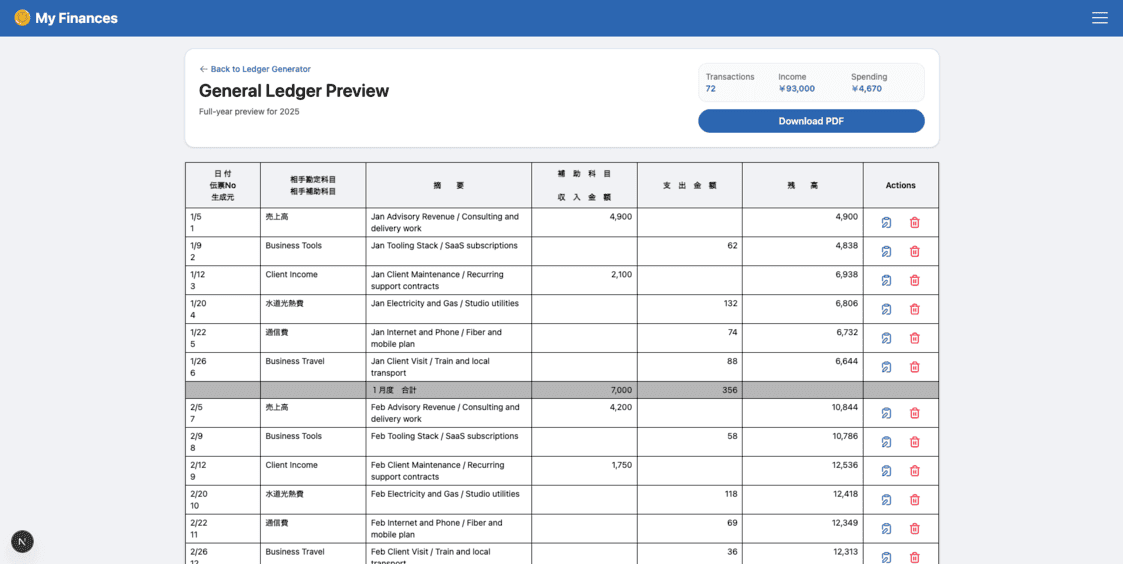Click the My Finances coin logo
The width and height of the screenshot is (1123, 564).
point(22,18)
